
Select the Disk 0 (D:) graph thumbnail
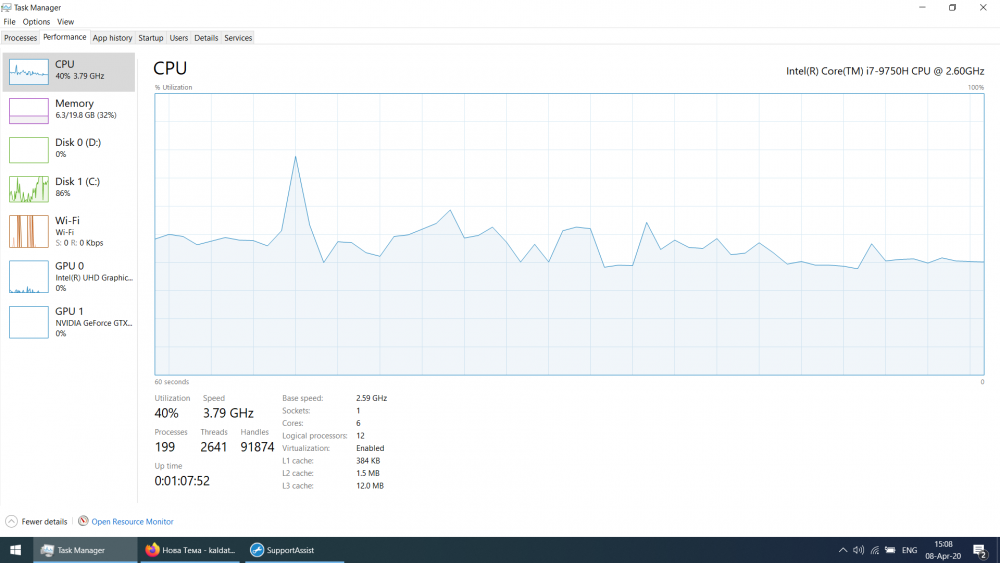pos(29,150)
